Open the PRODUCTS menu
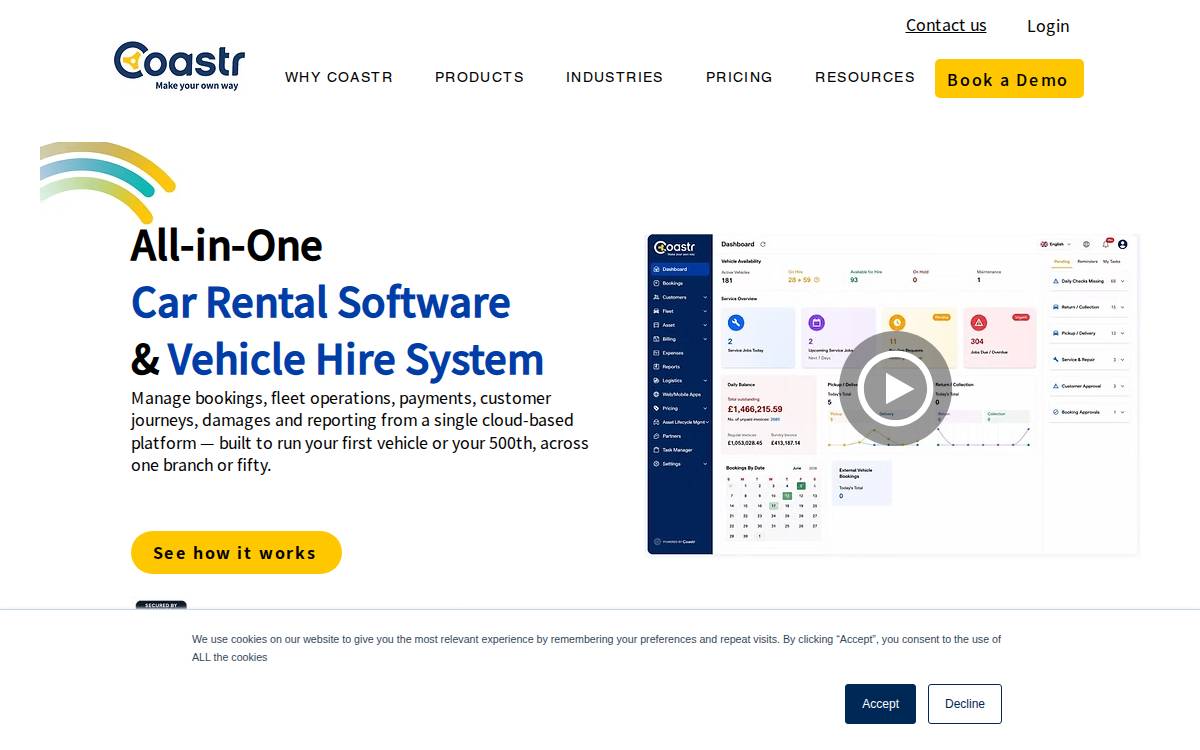 tap(479, 77)
